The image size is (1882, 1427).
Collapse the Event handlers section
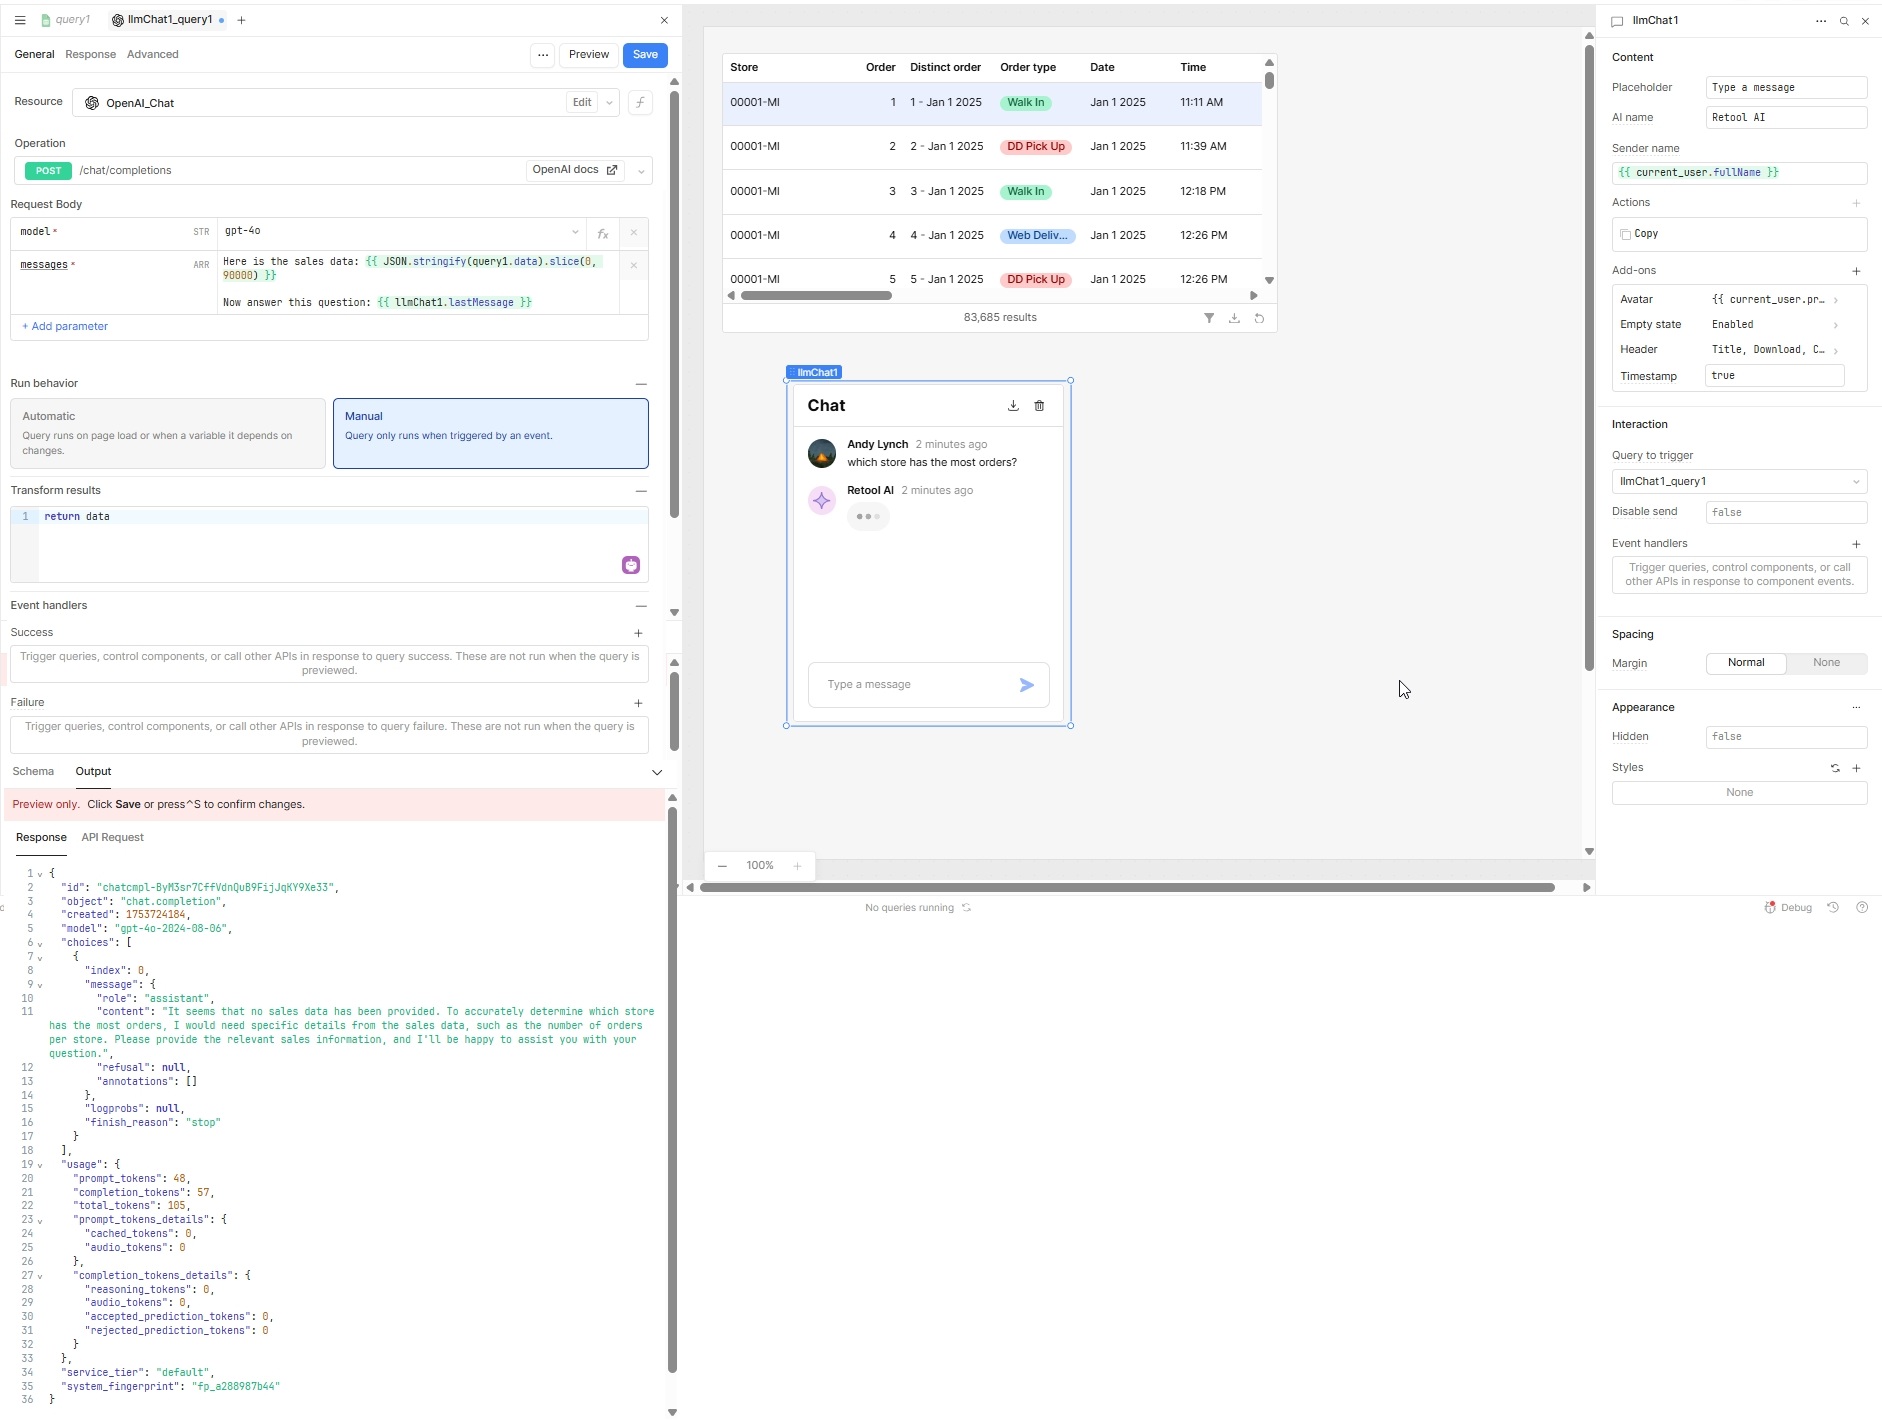click(x=641, y=606)
